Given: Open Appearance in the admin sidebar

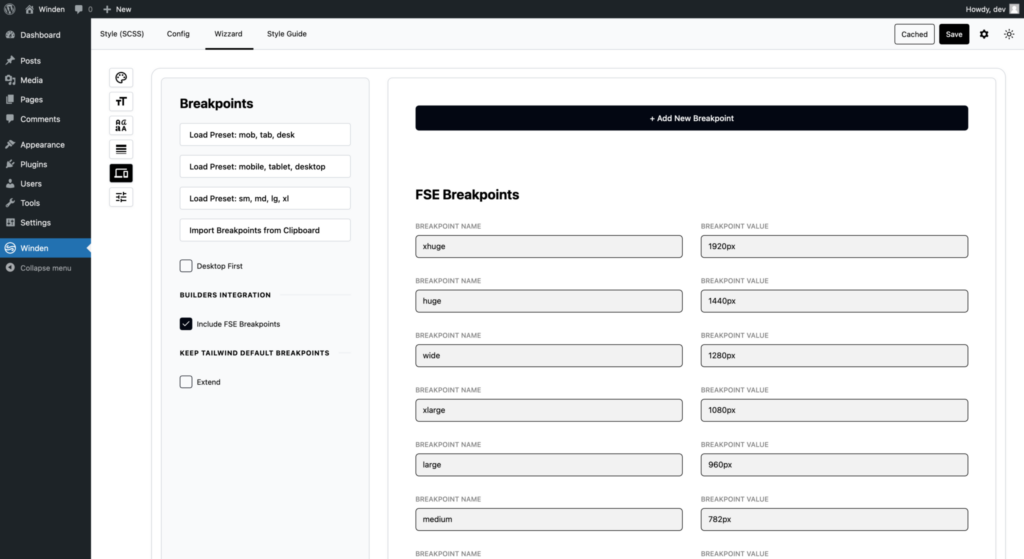Looking at the screenshot, I should point(42,145).
